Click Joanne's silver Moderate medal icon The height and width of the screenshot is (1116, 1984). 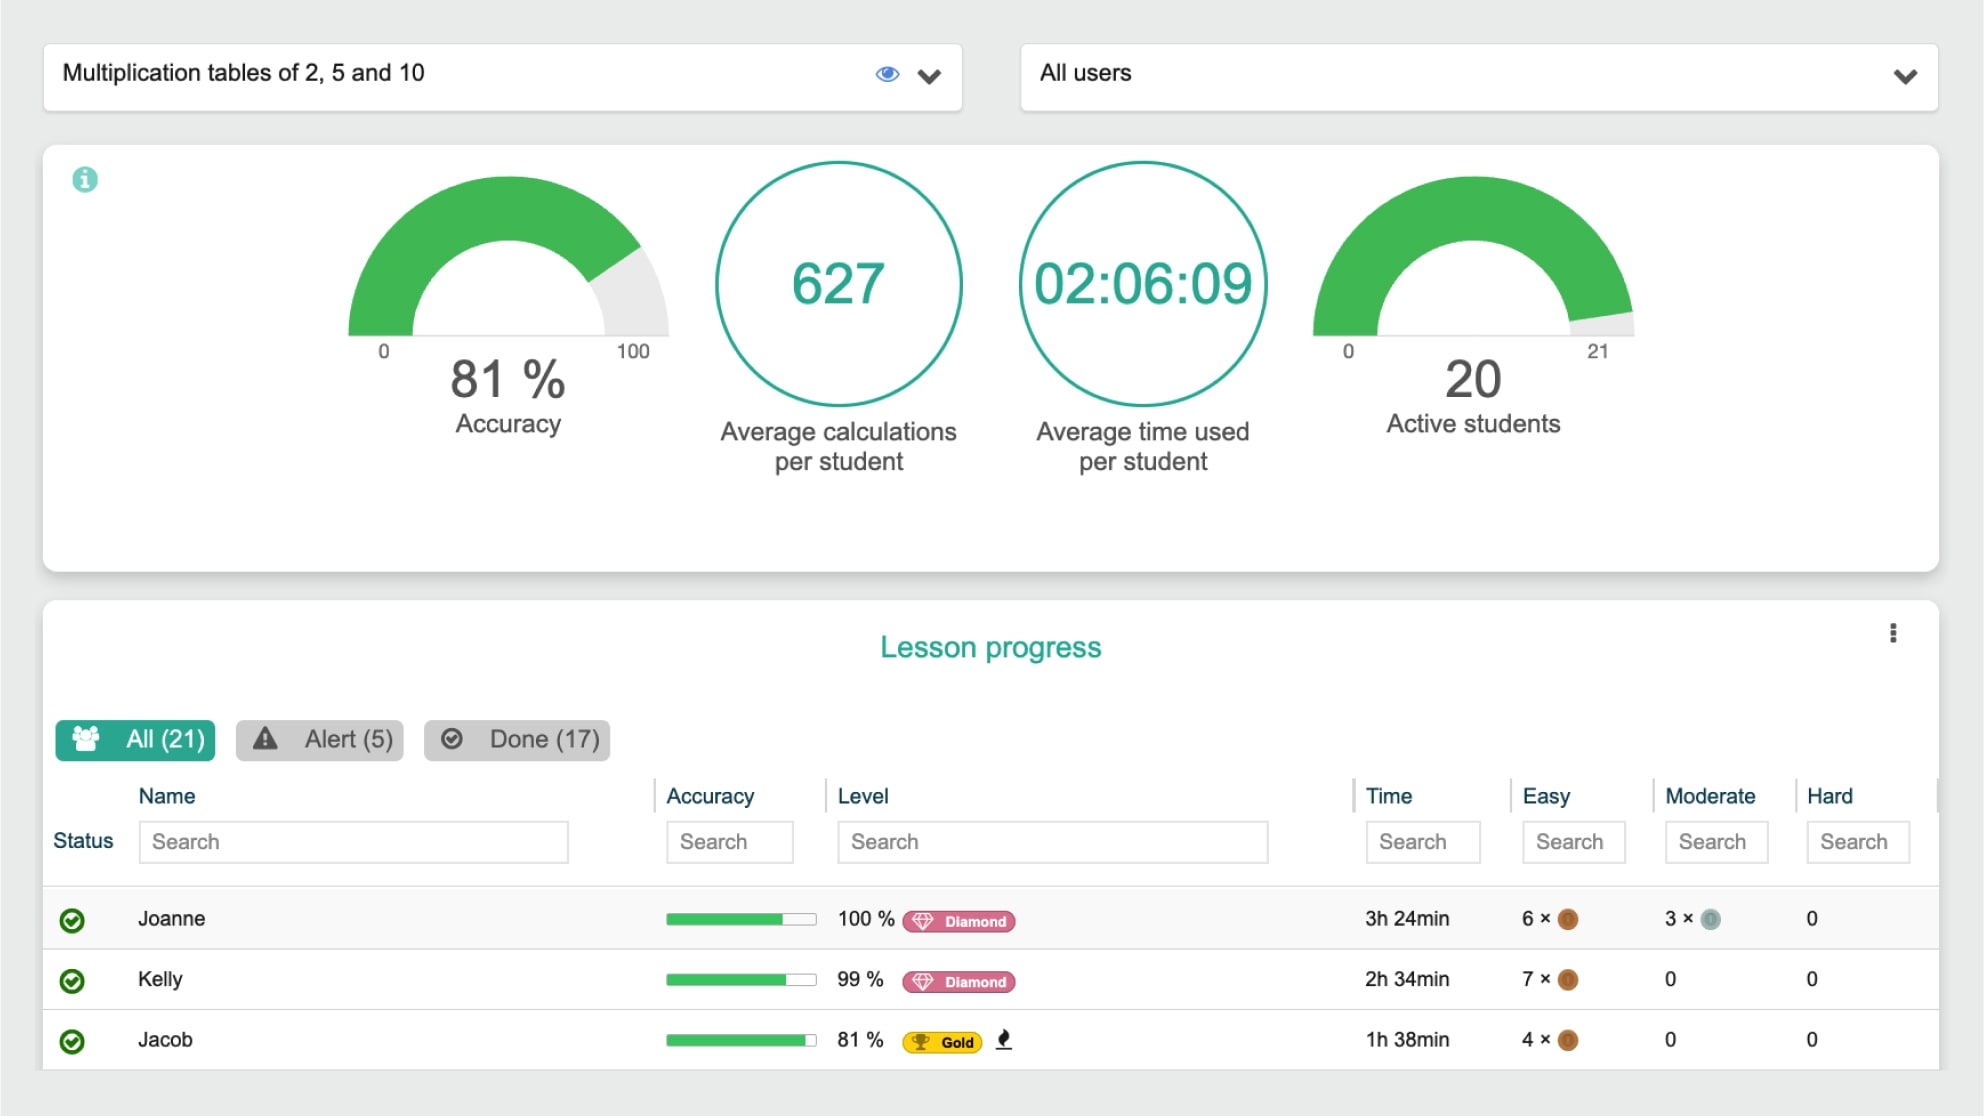tap(1710, 919)
